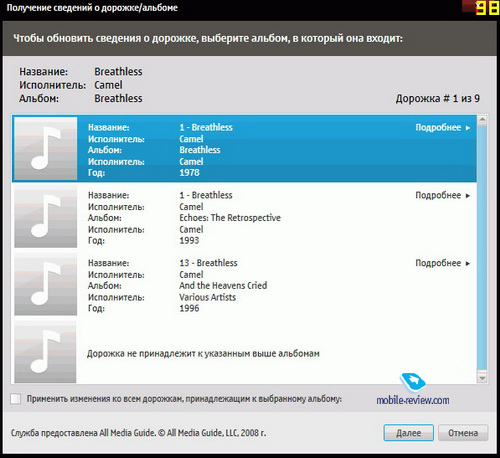
Task: Click the Подробнее text in the 1993 entry
Action: coord(438,195)
